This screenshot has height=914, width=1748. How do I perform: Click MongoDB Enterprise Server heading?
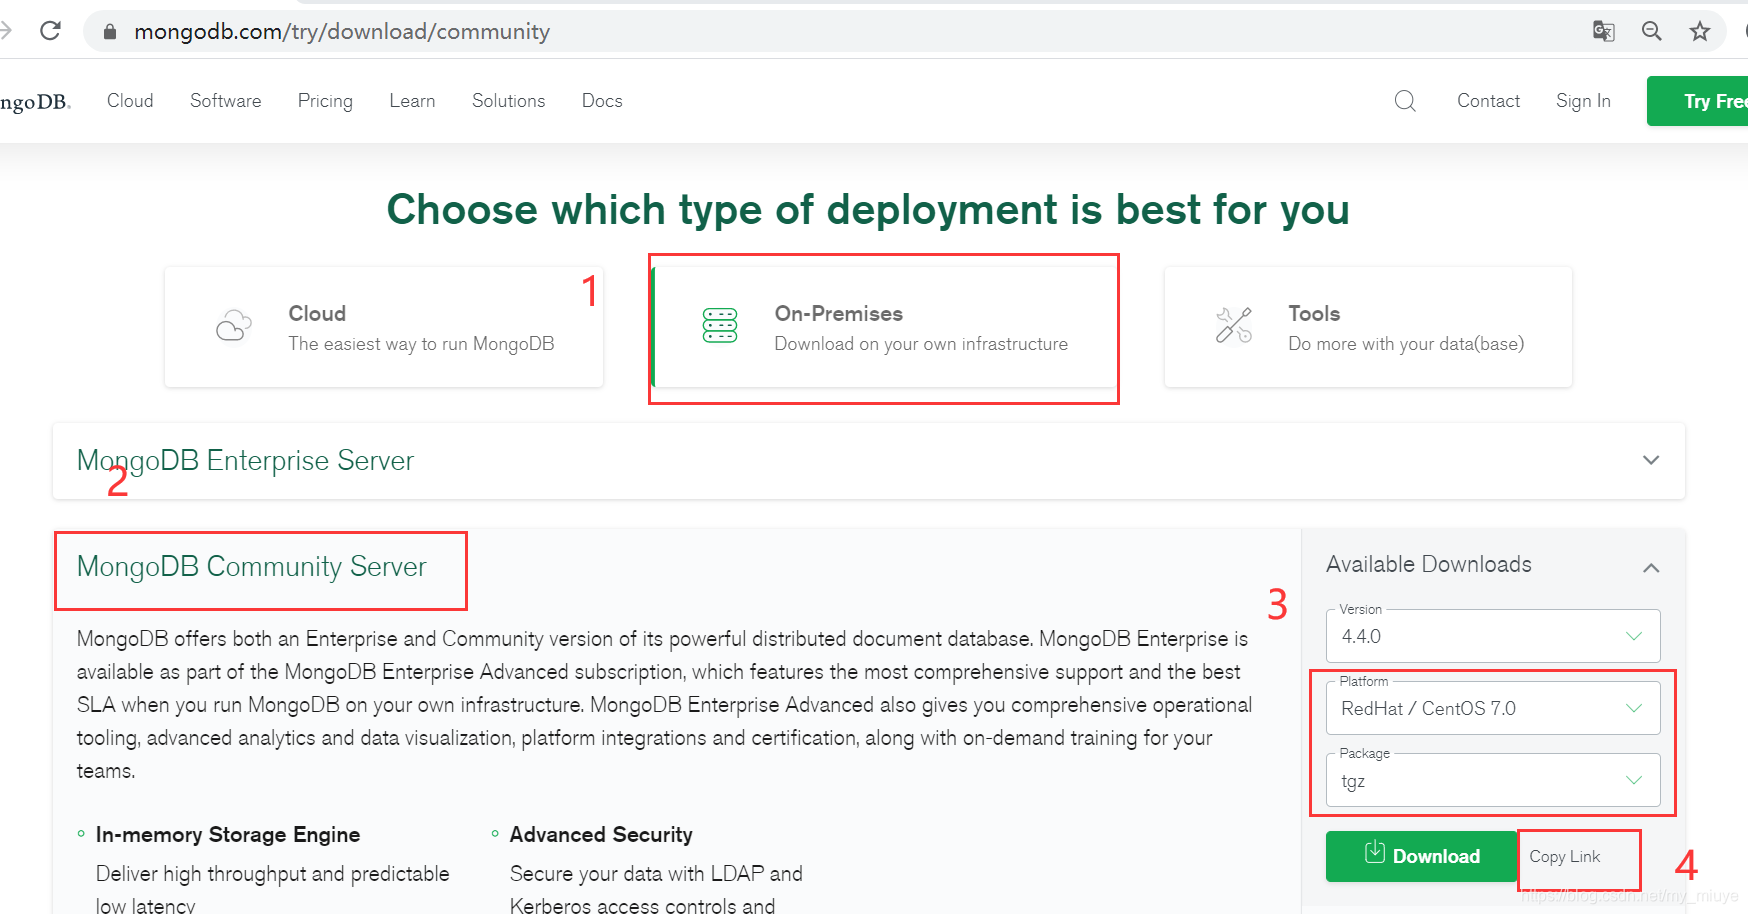pyautogui.click(x=245, y=460)
